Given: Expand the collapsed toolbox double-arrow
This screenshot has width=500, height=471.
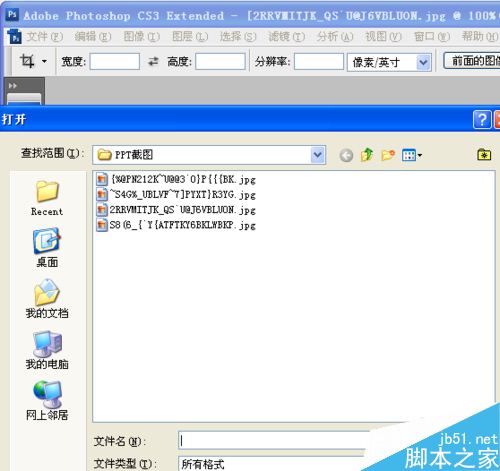Looking at the screenshot, I should (13, 86).
